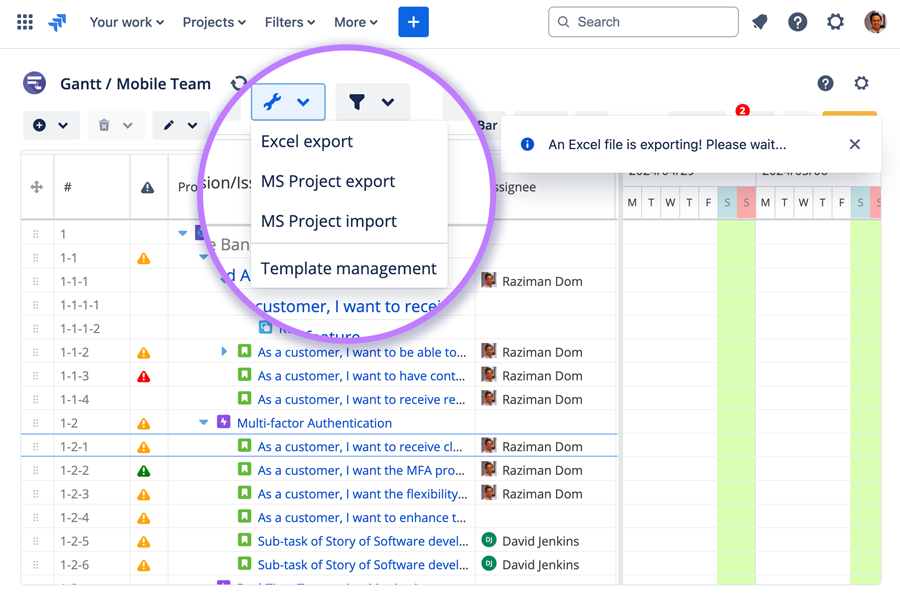Click the Gantt app logo icon
The height and width of the screenshot is (595, 900).
pos(34,83)
